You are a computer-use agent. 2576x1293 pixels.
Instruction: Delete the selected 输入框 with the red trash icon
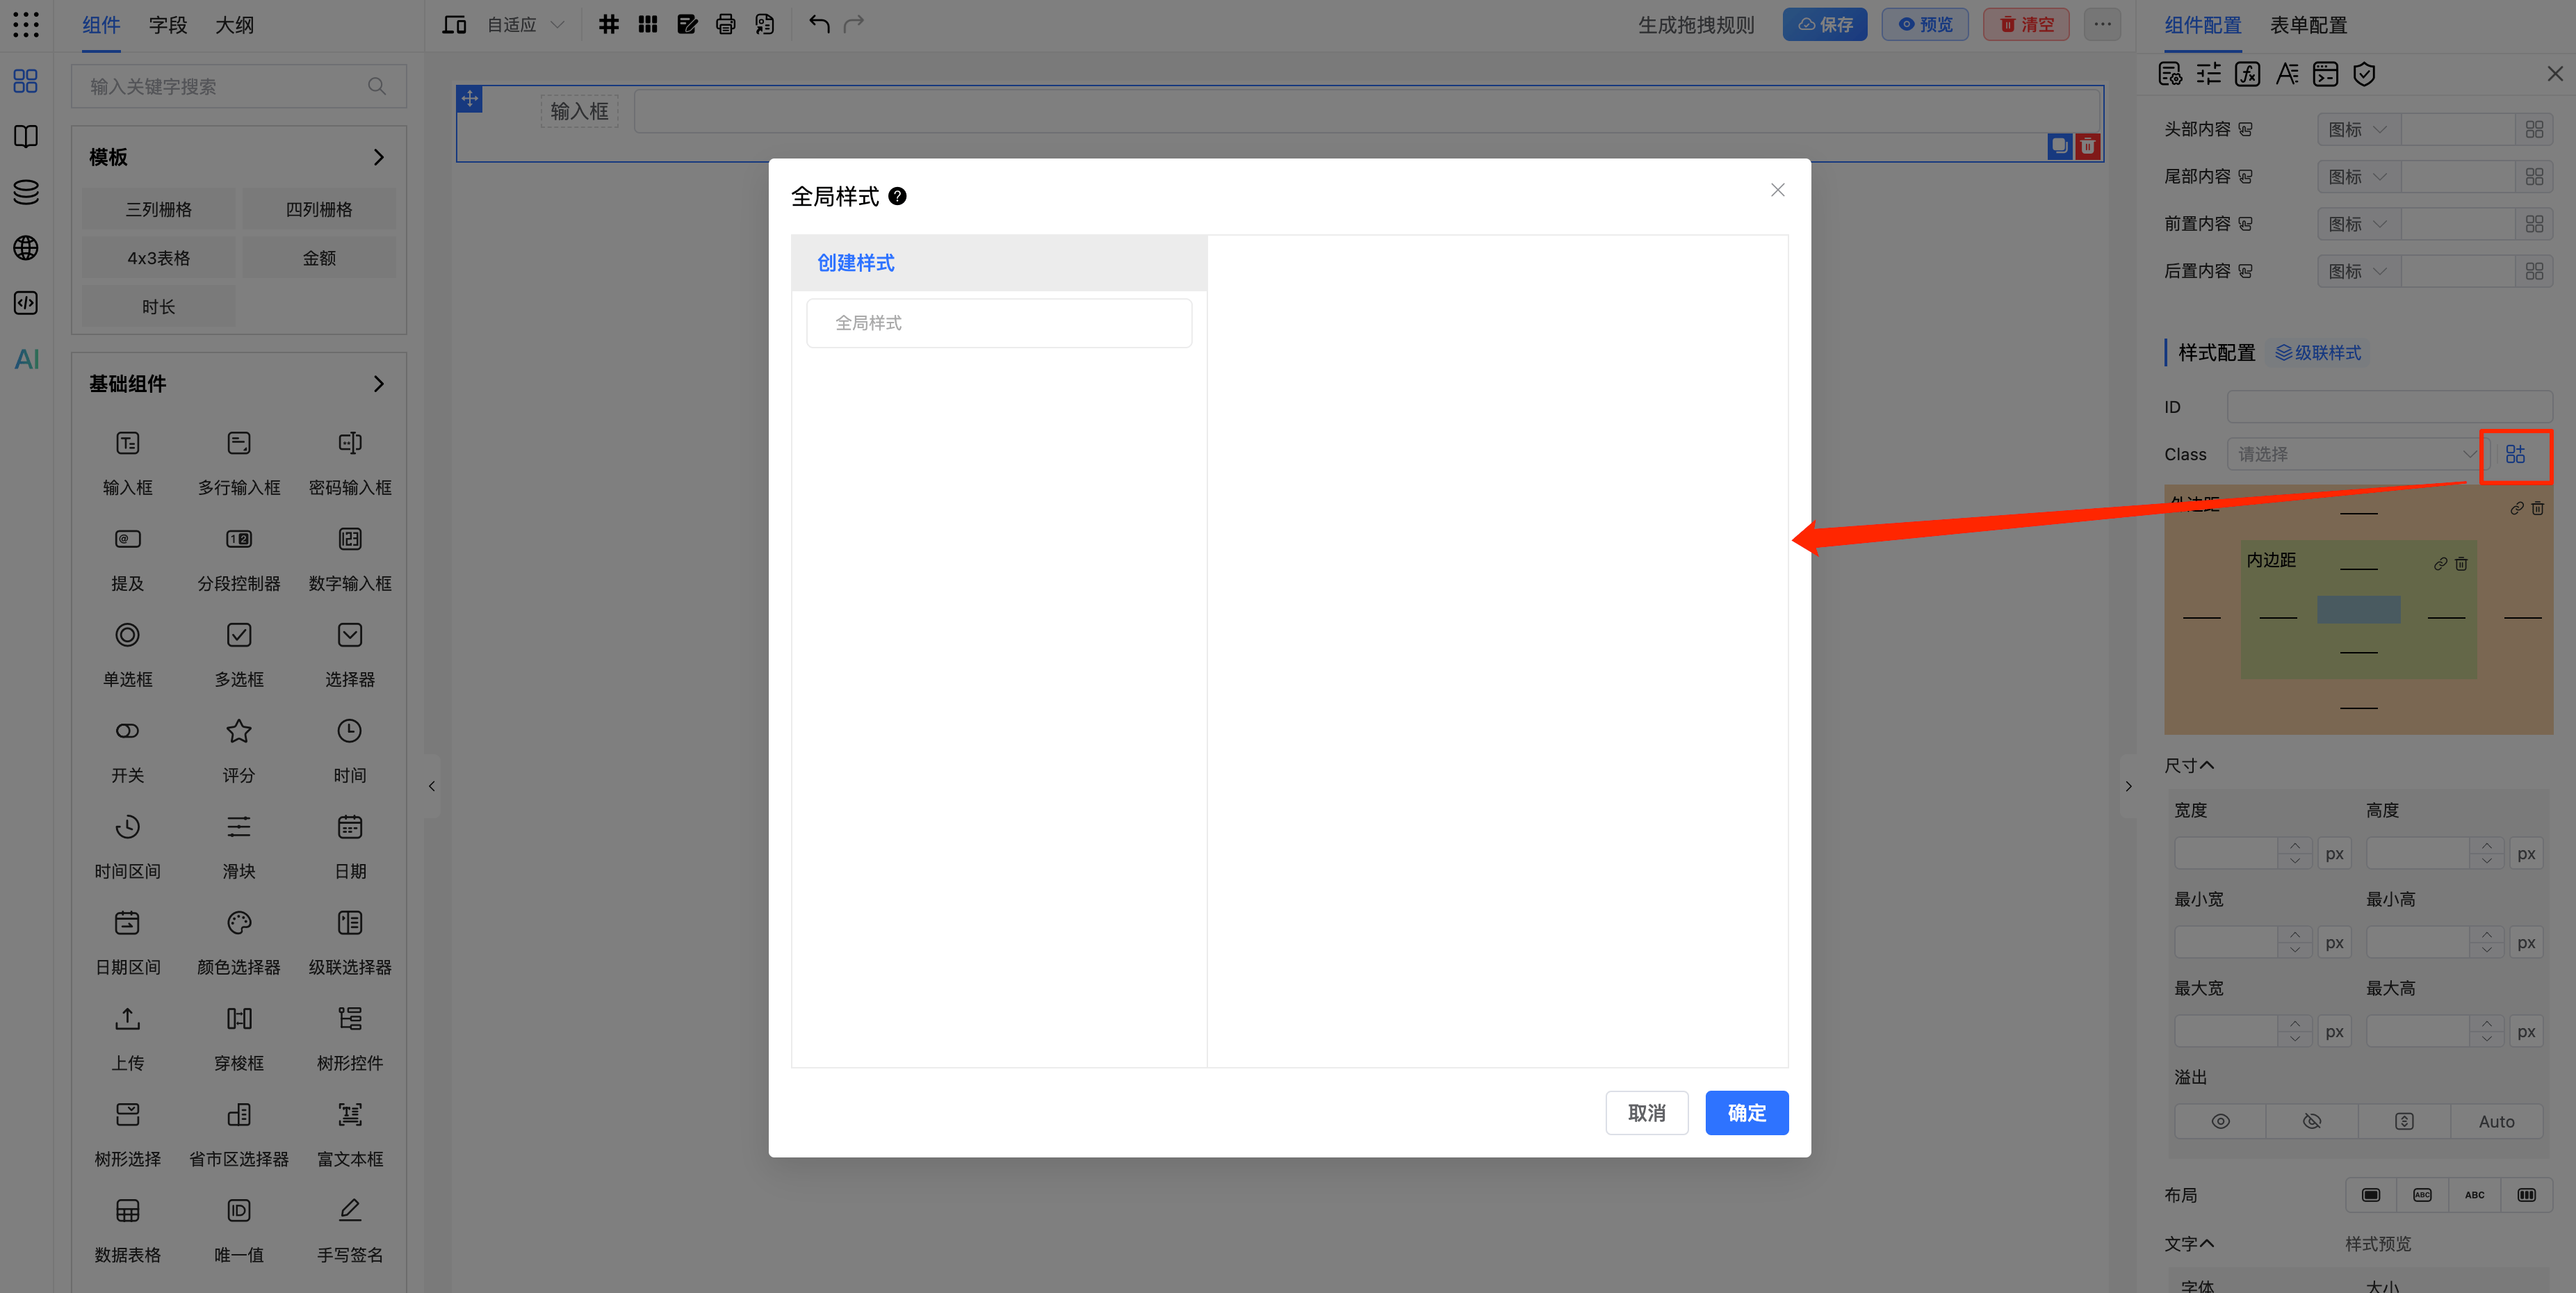[x=2087, y=146]
